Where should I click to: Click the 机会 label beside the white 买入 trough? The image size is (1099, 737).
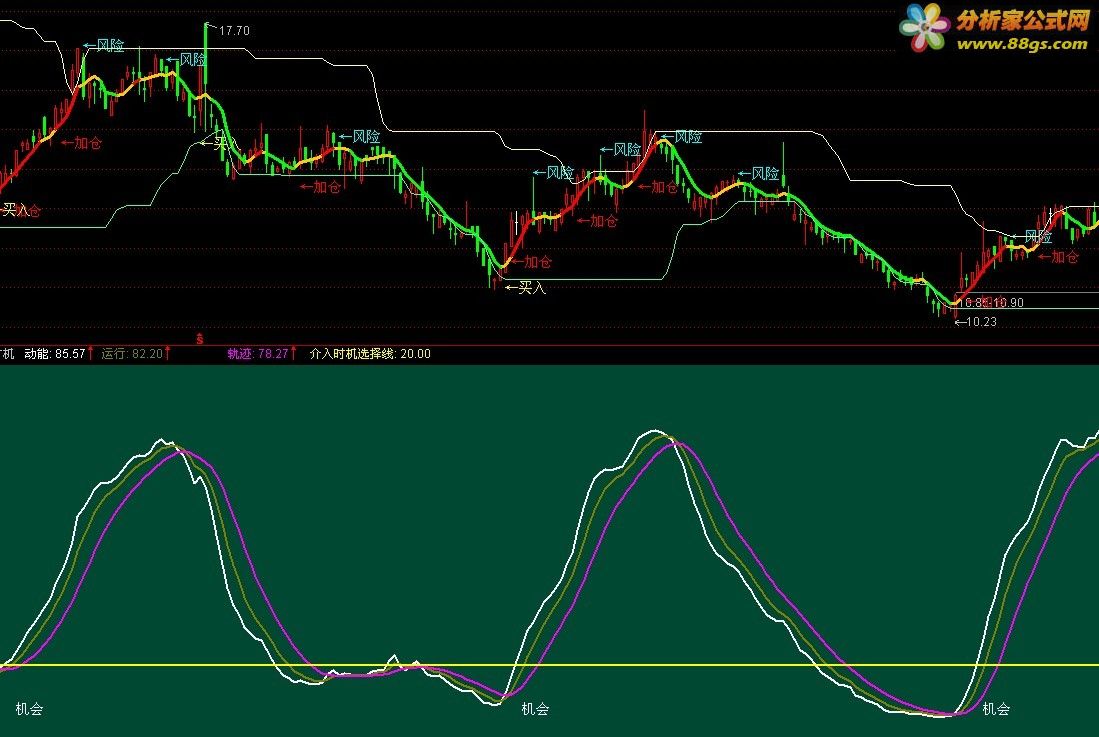(x=535, y=709)
